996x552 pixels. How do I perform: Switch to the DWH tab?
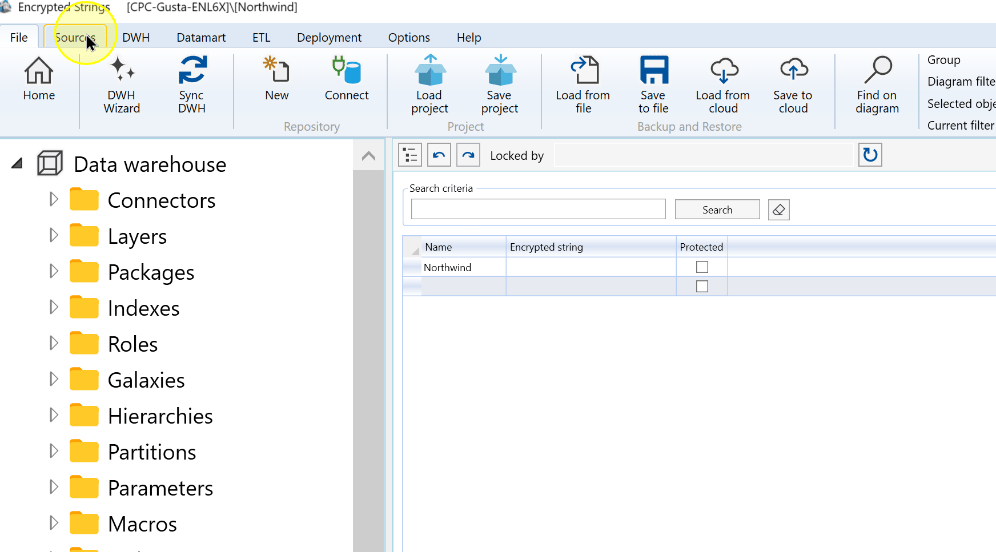coord(136,37)
